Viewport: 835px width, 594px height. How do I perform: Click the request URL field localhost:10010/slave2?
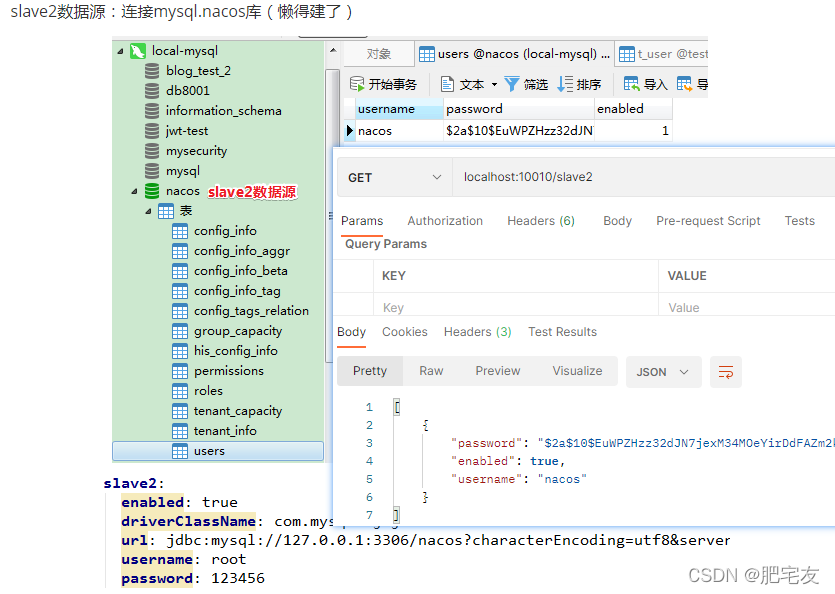point(644,177)
